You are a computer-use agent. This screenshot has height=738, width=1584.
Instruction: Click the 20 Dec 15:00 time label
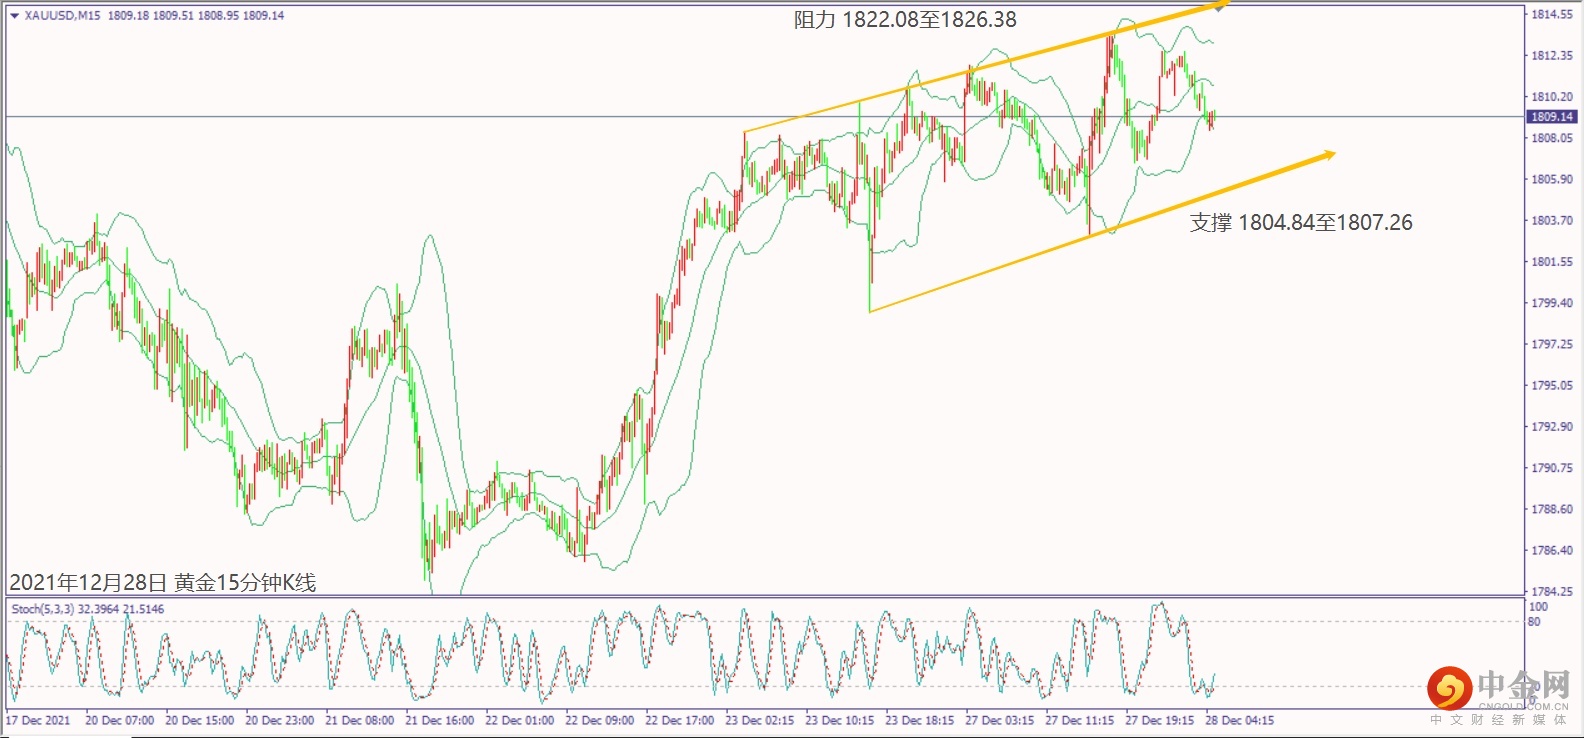200,720
